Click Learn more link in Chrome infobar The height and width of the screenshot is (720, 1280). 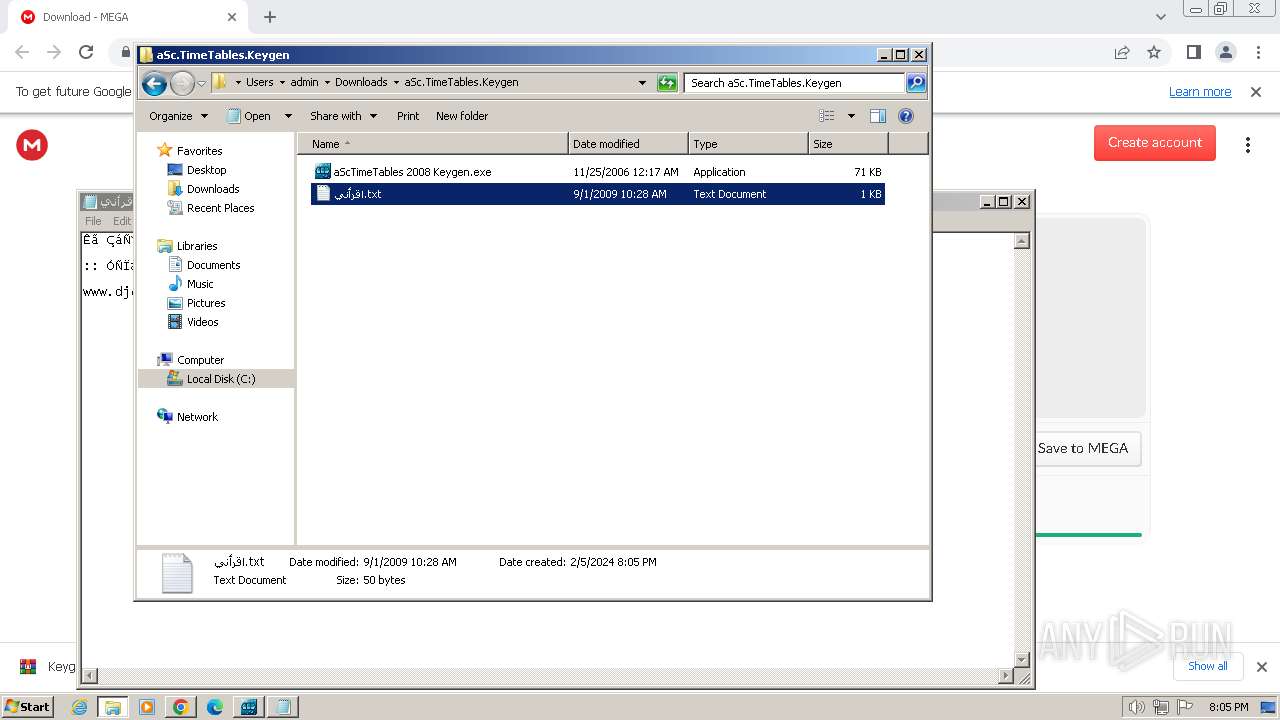click(x=1200, y=92)
